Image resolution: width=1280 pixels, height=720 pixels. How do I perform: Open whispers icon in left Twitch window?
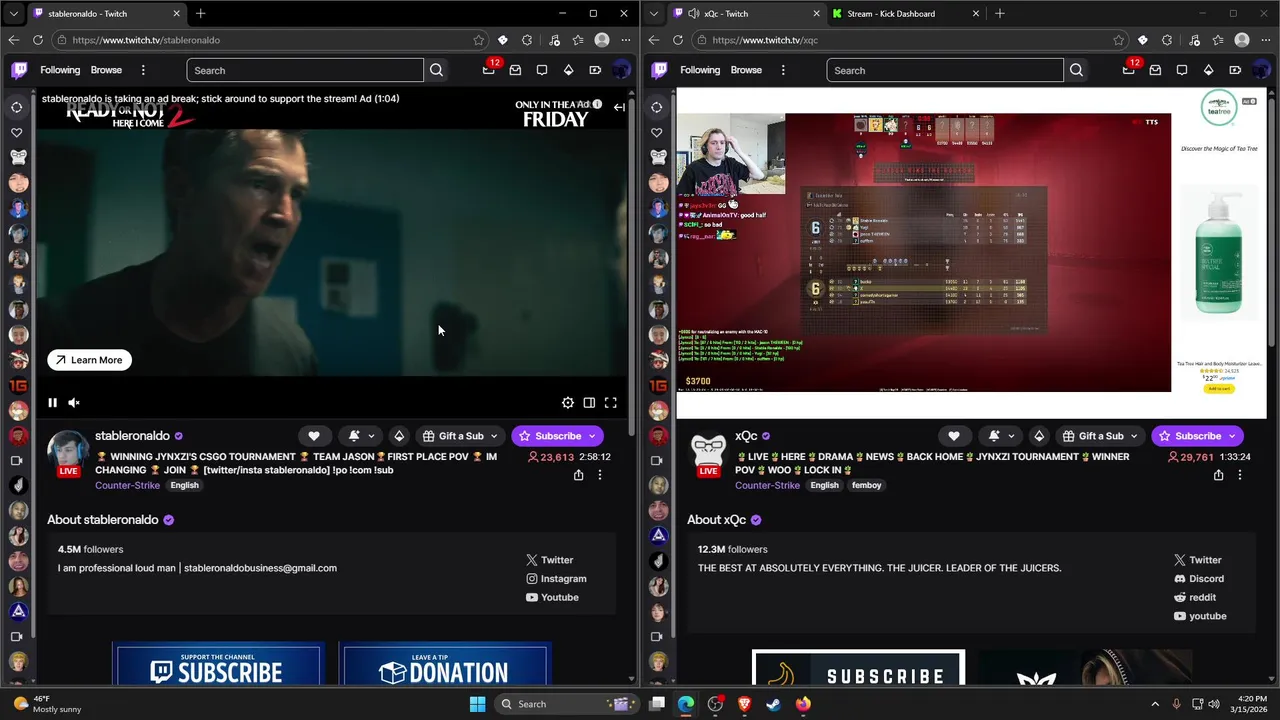pos(542,70)
